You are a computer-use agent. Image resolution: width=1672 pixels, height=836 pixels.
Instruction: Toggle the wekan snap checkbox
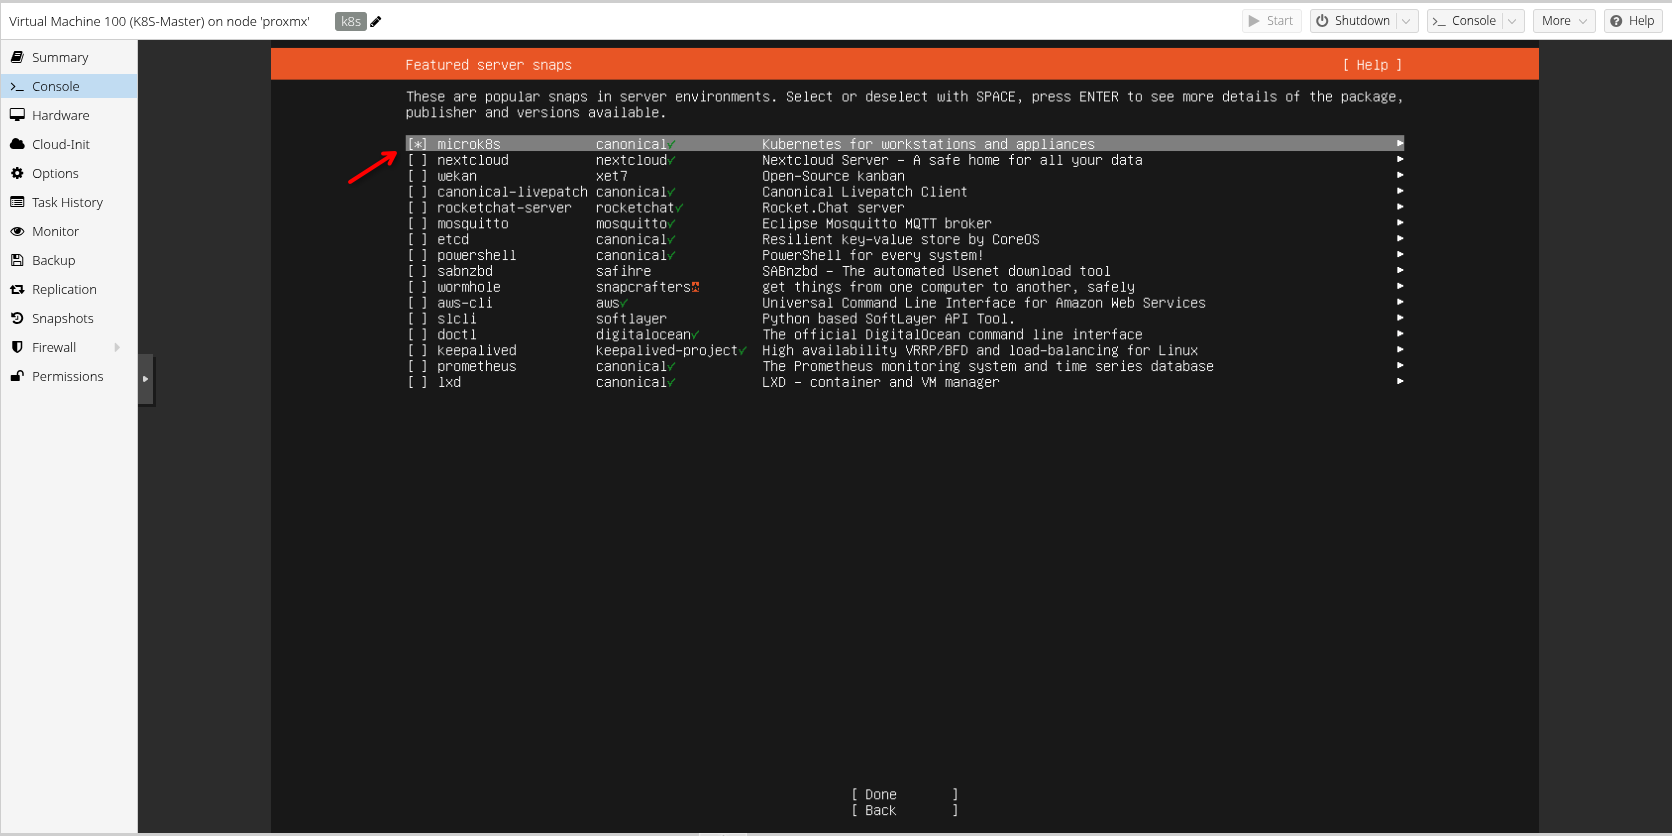click(417, 176)
